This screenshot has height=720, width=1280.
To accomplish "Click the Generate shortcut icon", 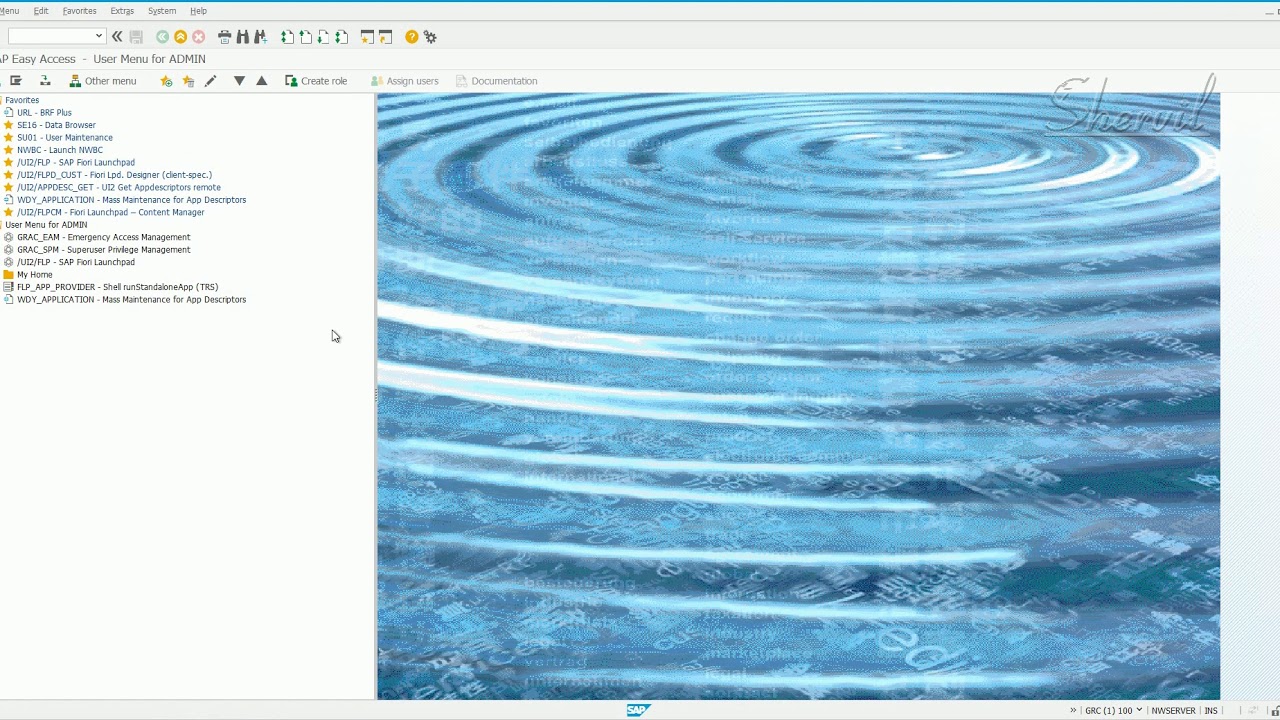I will [x=385, y=37].
